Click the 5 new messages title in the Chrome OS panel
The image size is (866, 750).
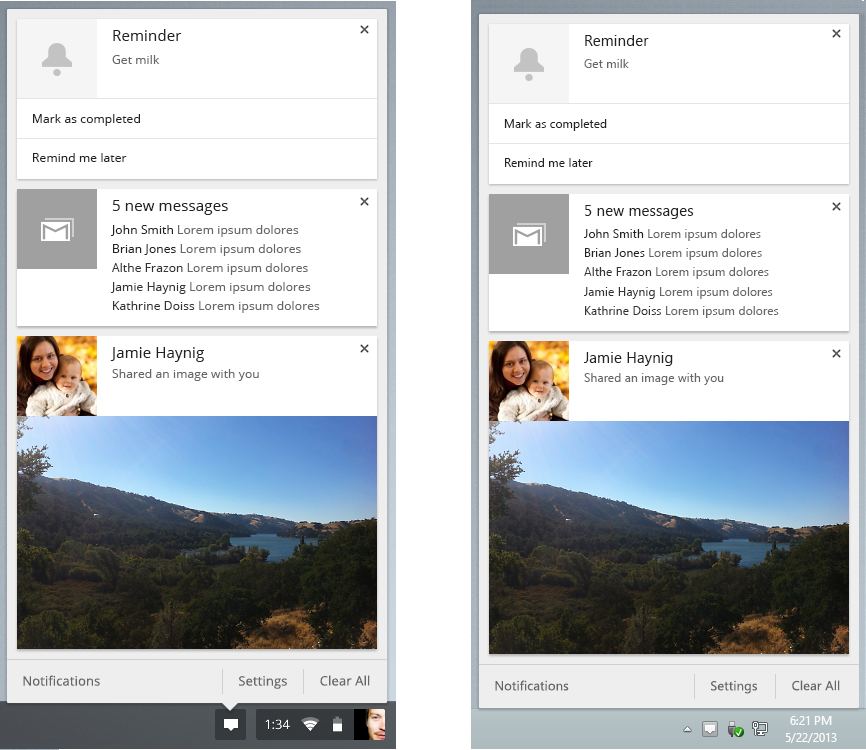[x=170, y=206]
